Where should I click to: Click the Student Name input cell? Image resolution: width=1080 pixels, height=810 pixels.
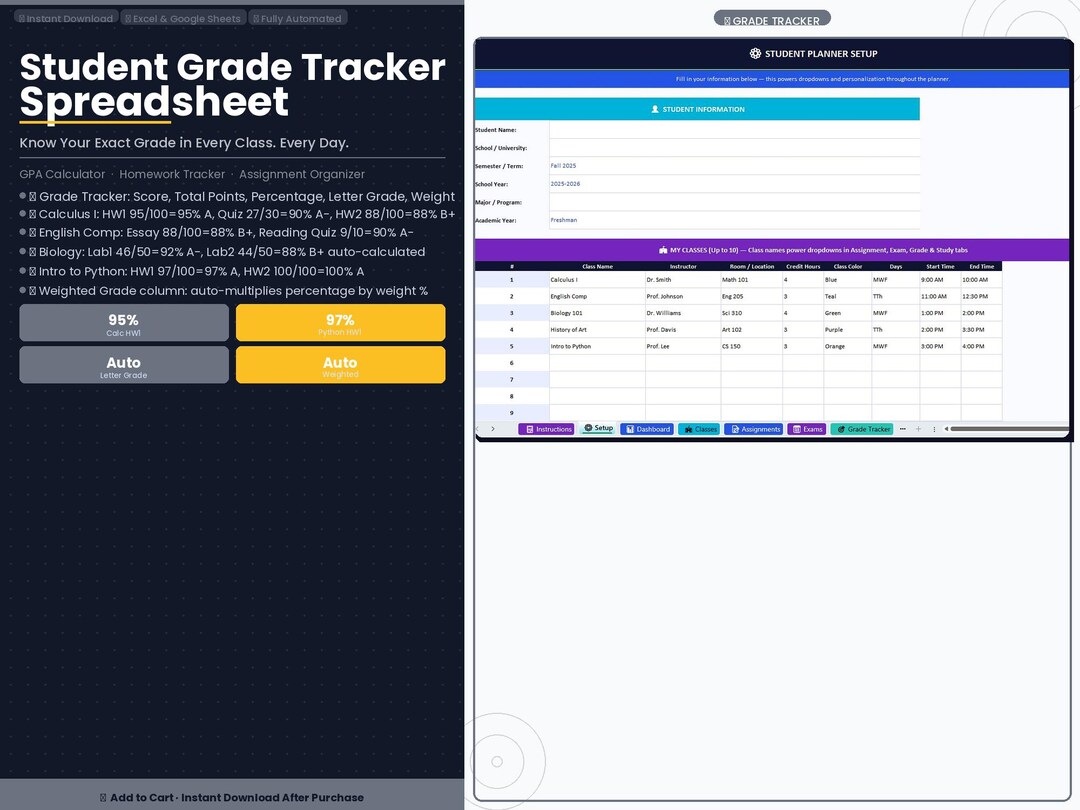[734, 129]
